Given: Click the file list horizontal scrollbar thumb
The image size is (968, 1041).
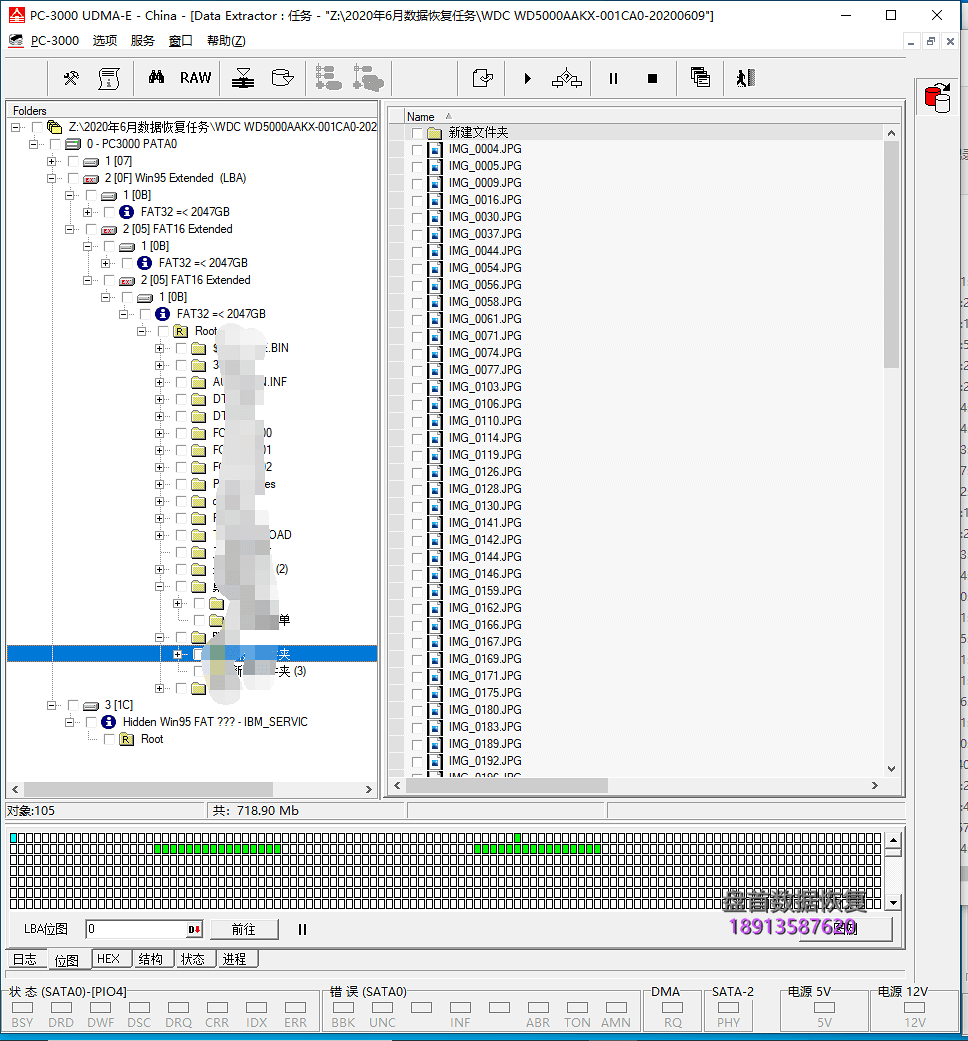Looking at the screenshot, I should point(507,785).
